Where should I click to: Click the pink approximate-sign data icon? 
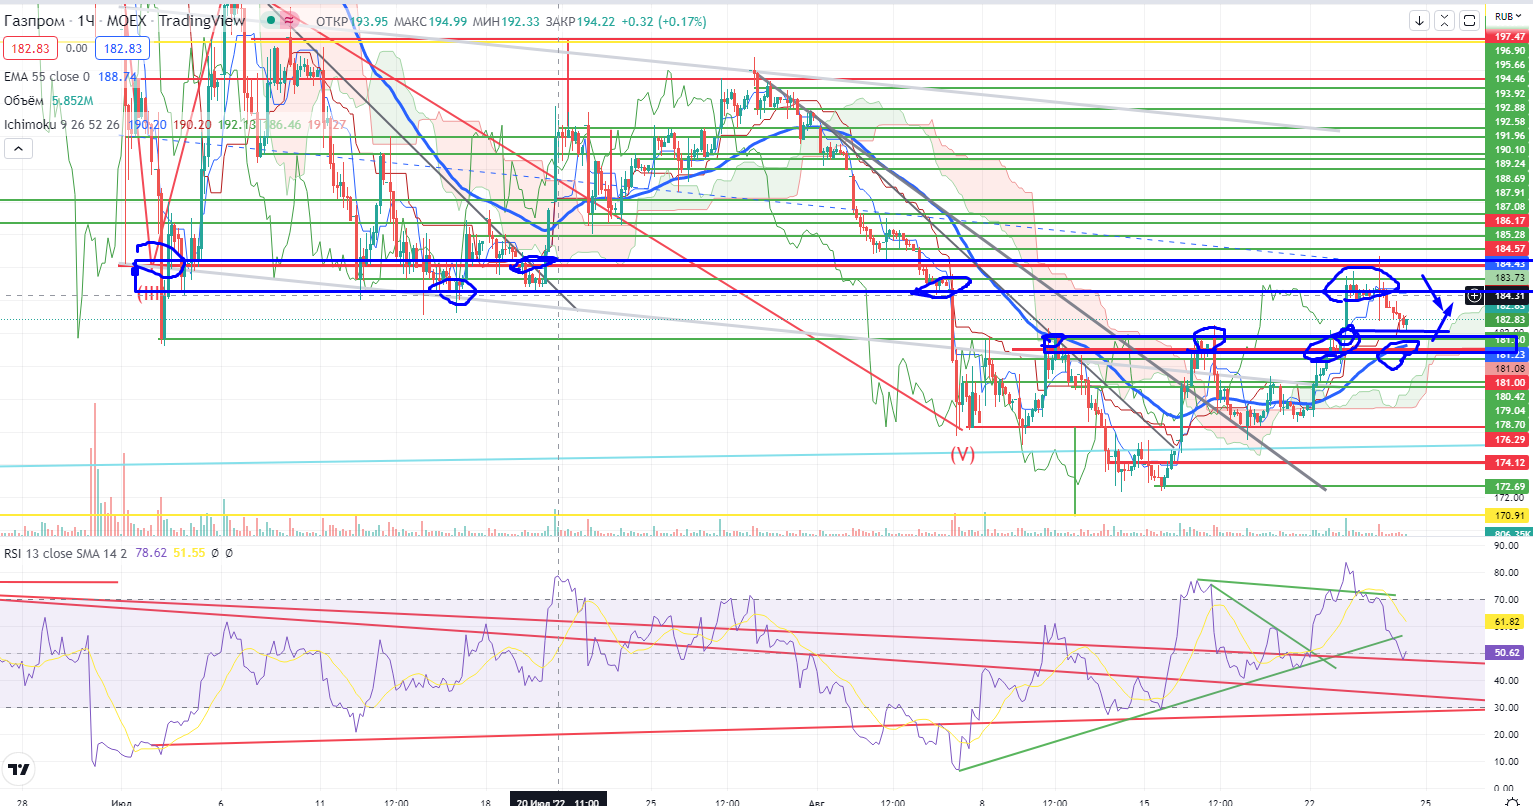click(290, 20)
